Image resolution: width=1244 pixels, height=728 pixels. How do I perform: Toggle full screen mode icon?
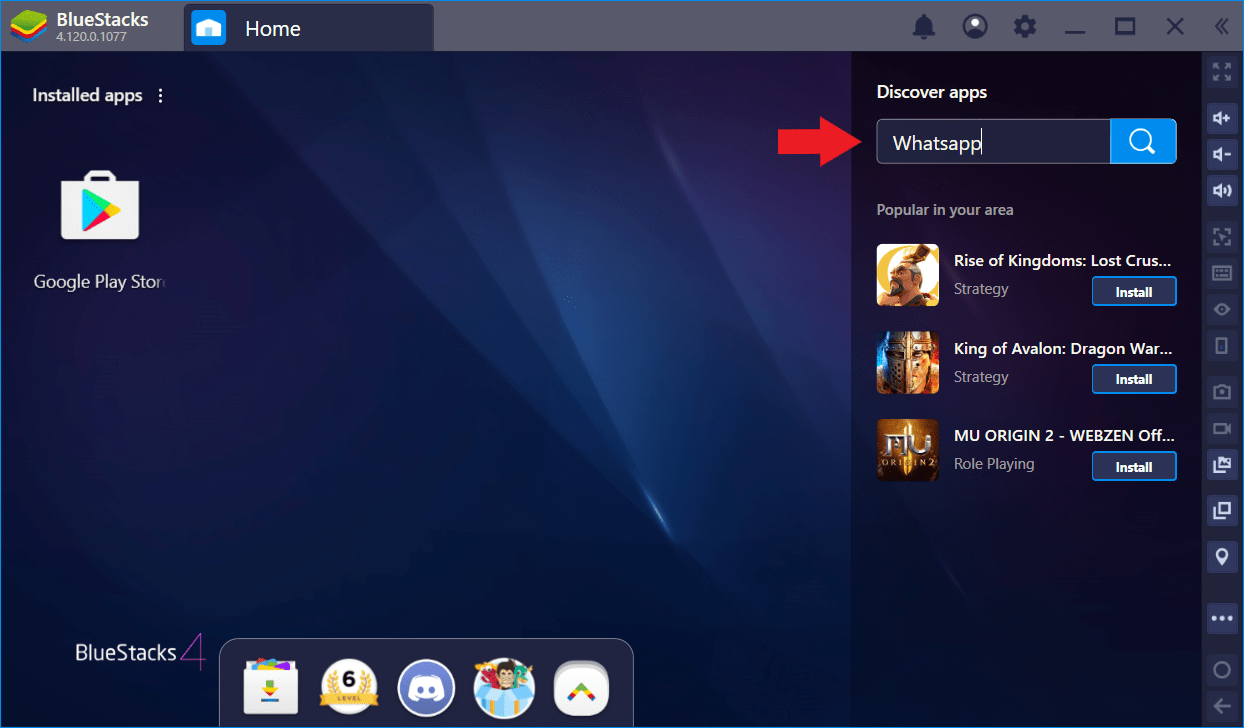(x=1221, y=72)
